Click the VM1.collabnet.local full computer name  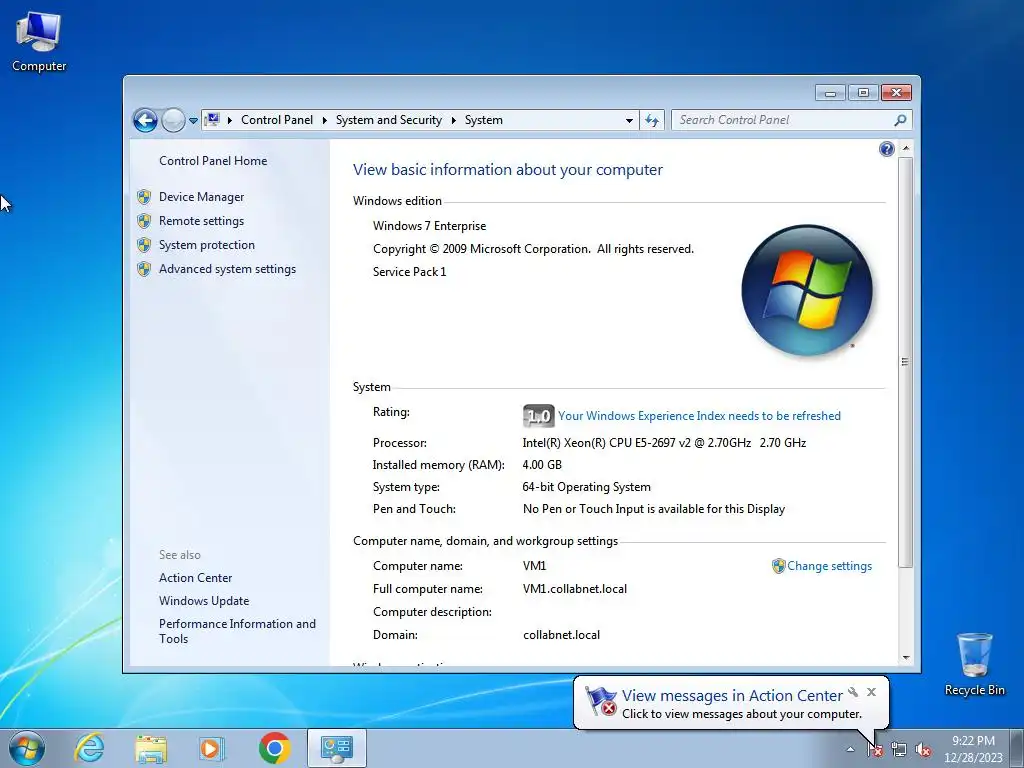click(x=575, y=589)
